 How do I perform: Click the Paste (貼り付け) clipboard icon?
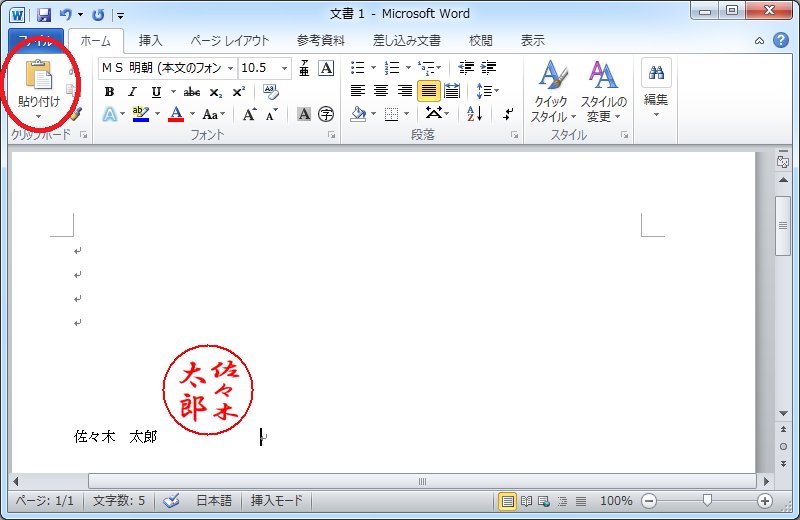(39, 75)
